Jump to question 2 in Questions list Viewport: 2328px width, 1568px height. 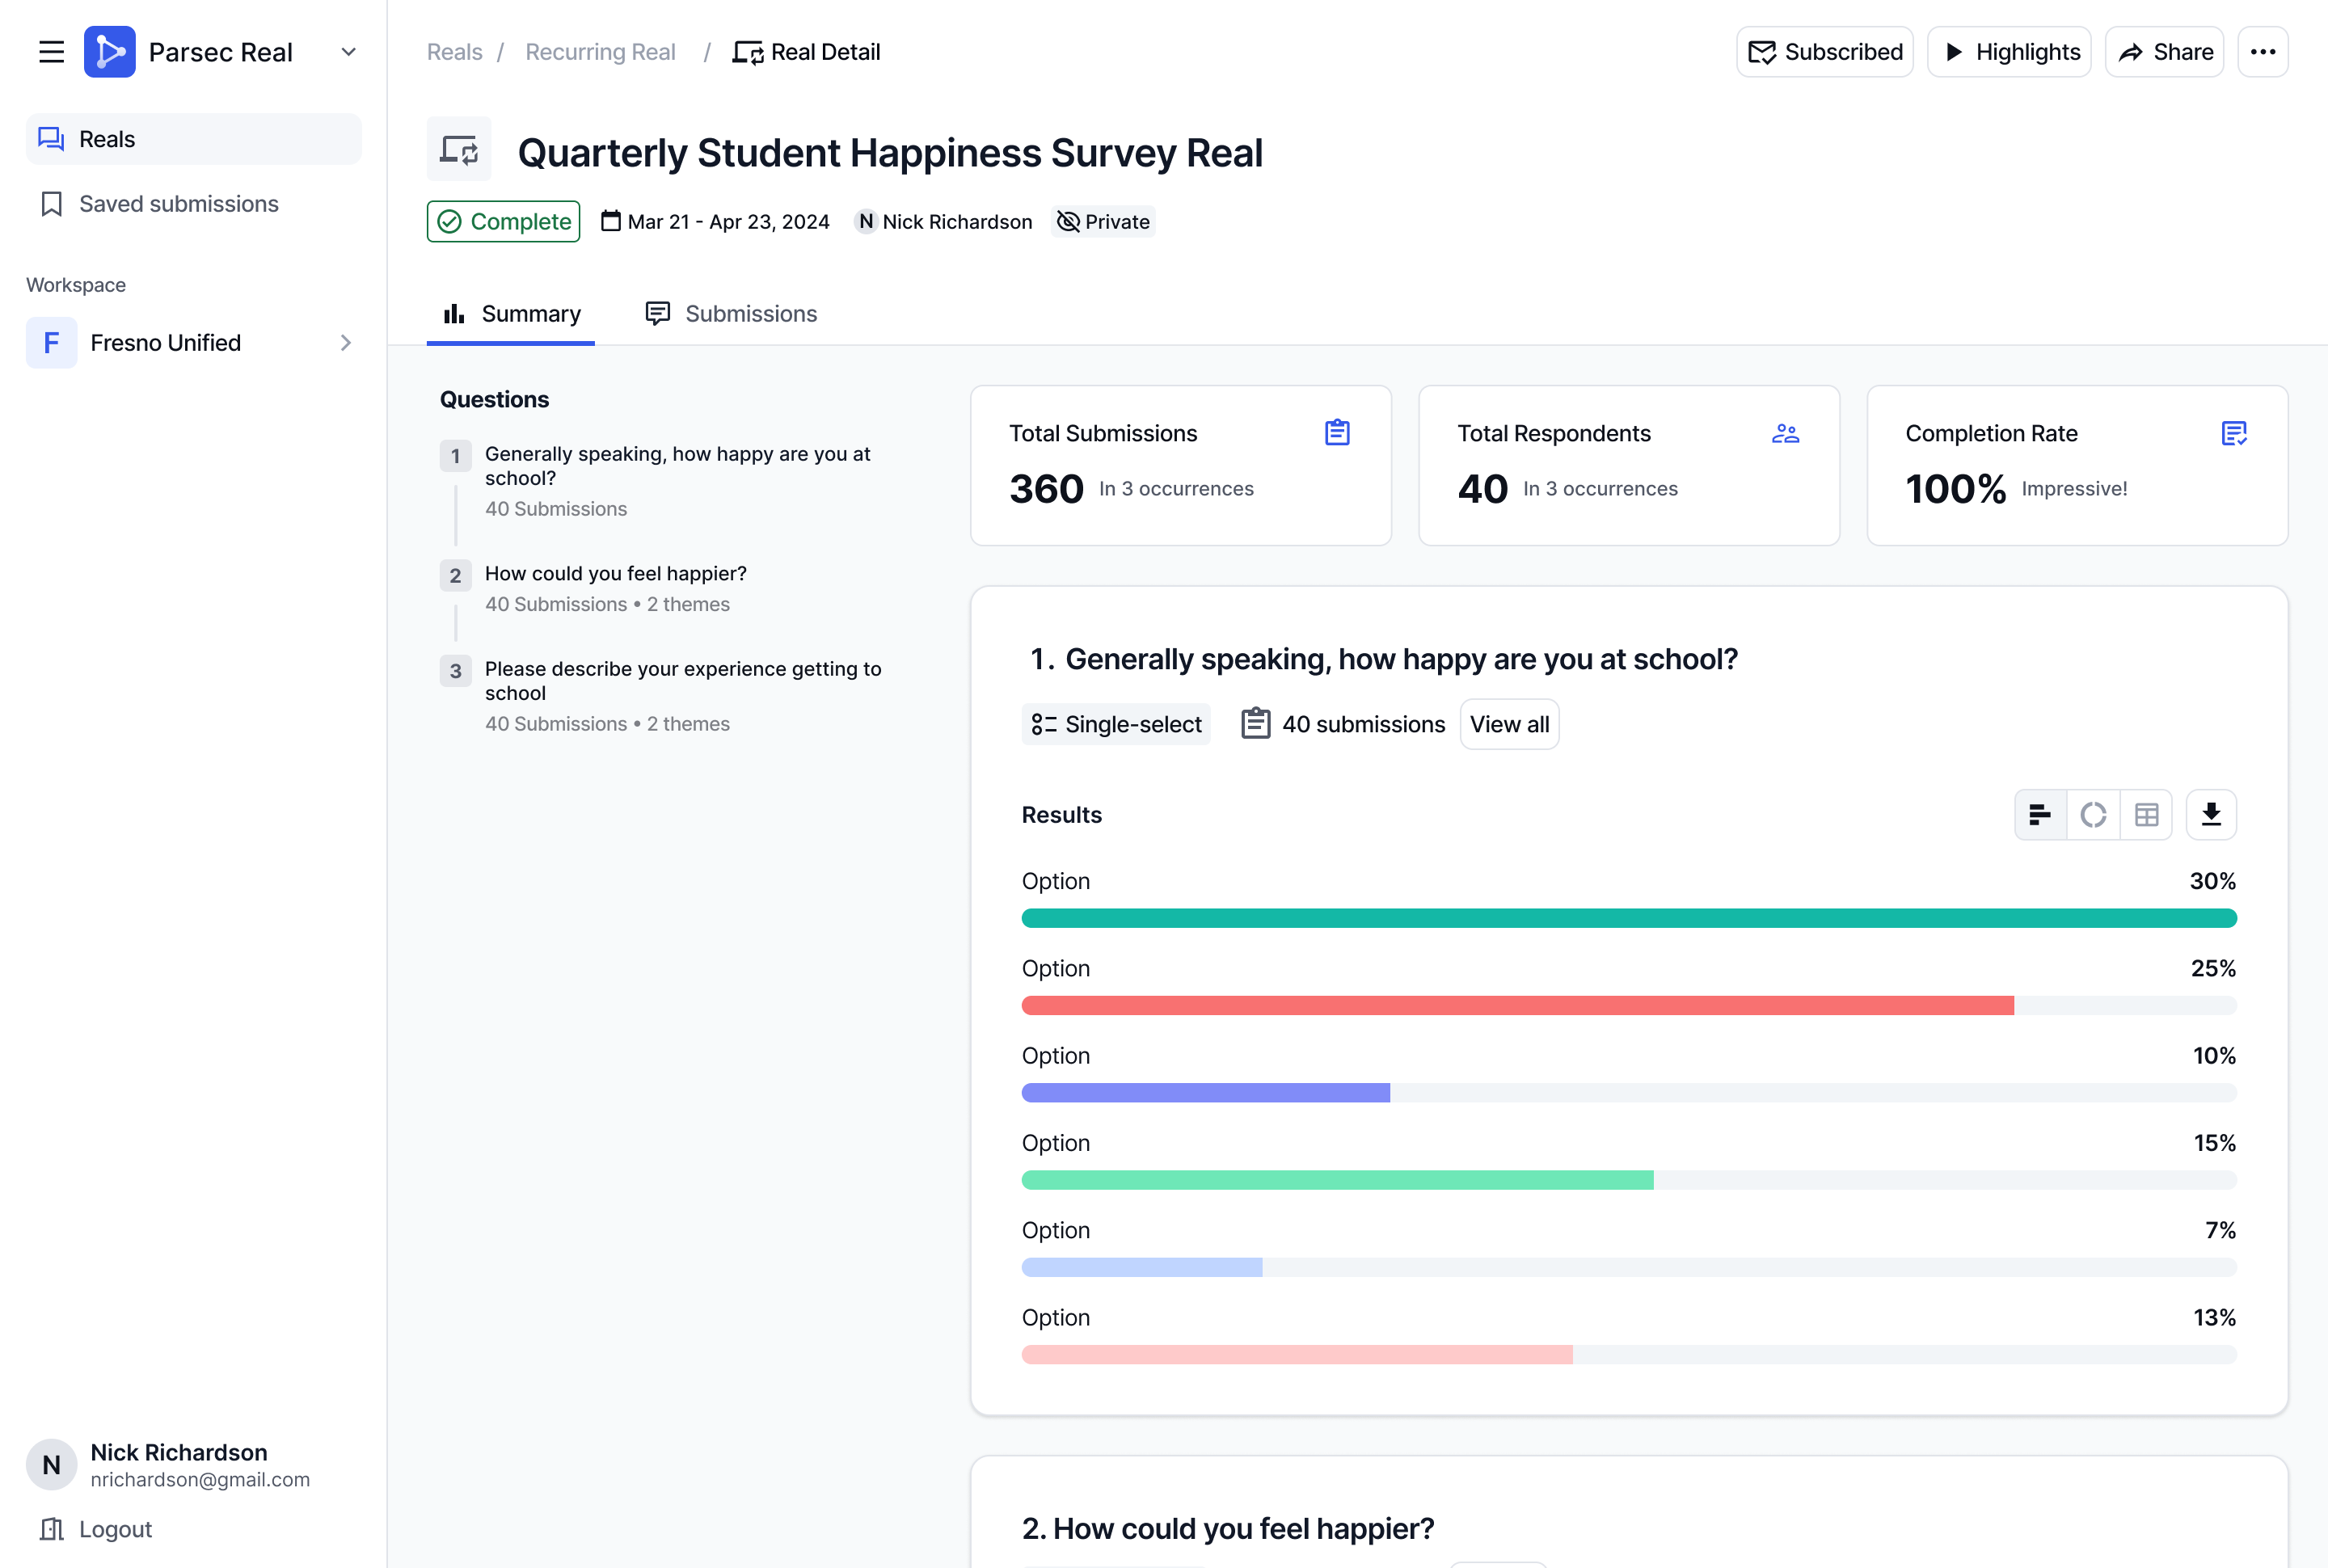pyautogui.click(x=615, y=574)
